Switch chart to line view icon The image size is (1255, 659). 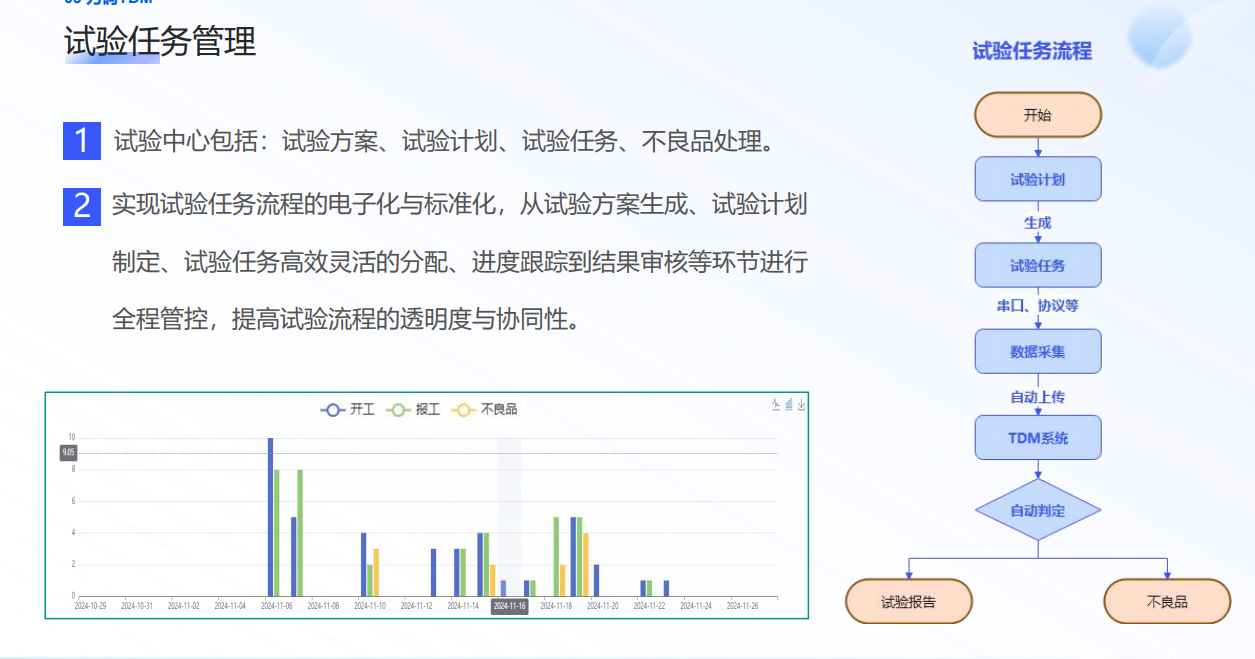pyautogui.click(x=776, y=404)
